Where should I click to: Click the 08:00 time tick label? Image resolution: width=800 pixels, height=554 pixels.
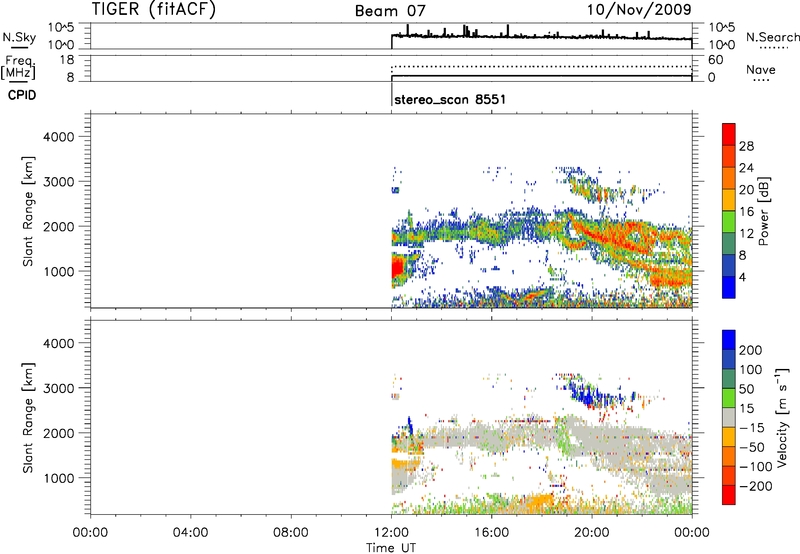point(290,533)
